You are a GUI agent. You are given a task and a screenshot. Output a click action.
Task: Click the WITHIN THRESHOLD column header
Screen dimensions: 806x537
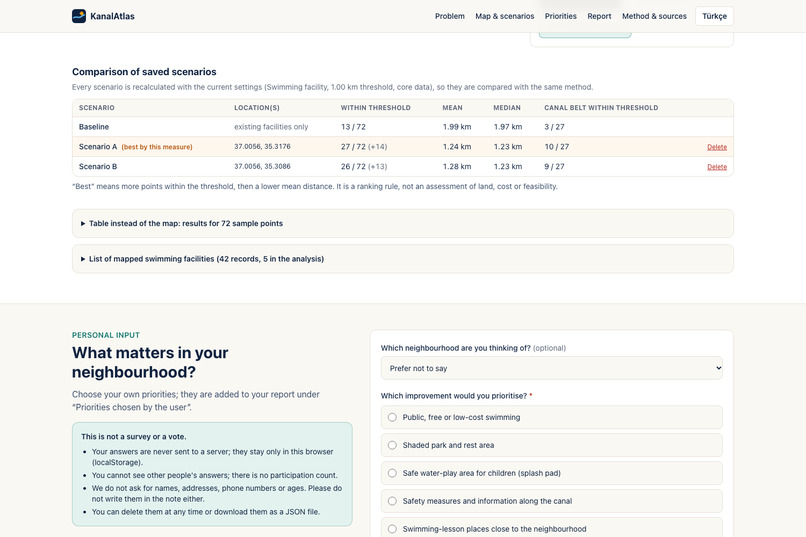point(375,108)
